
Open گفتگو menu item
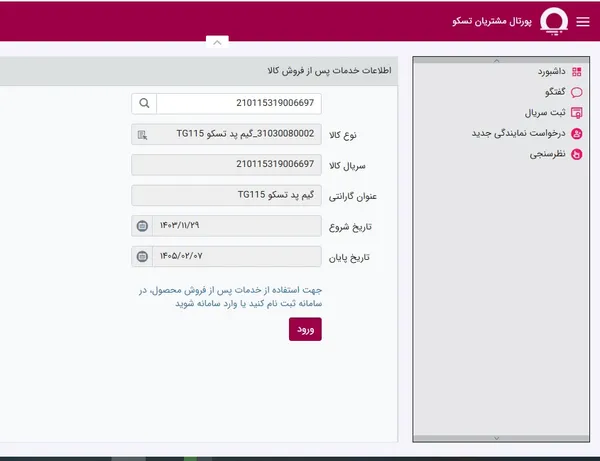point(555,92)
